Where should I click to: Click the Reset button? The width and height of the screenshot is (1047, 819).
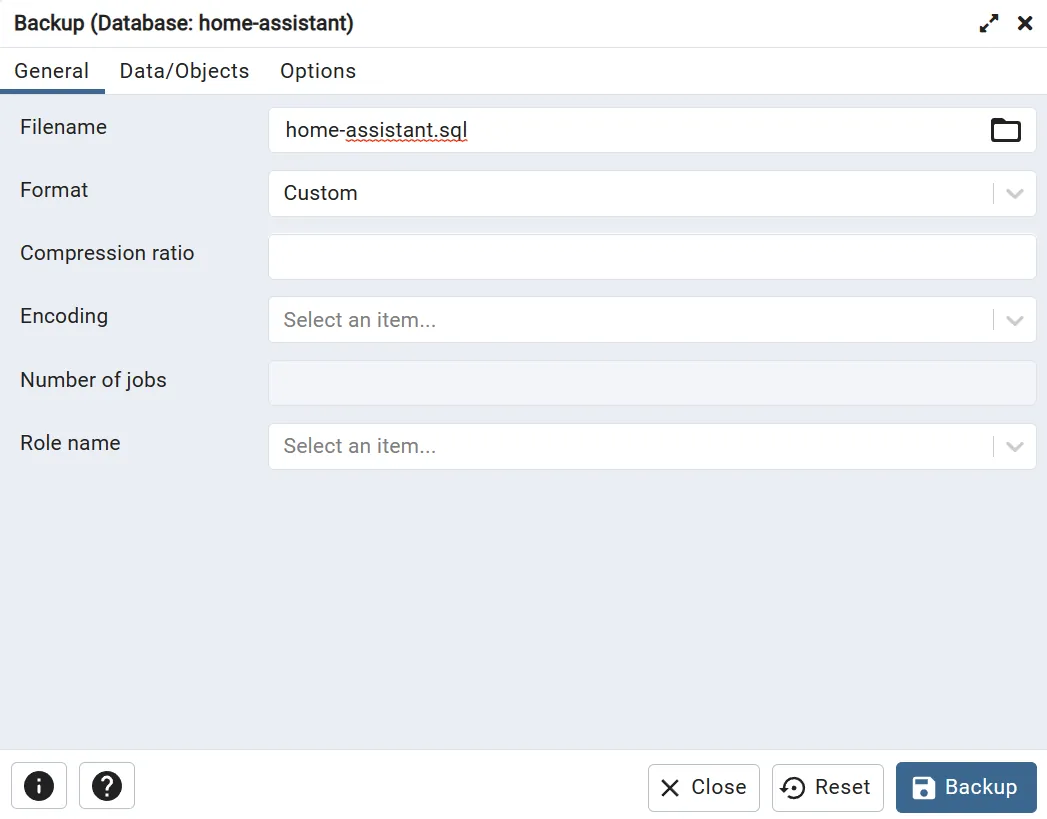(827, 788)
